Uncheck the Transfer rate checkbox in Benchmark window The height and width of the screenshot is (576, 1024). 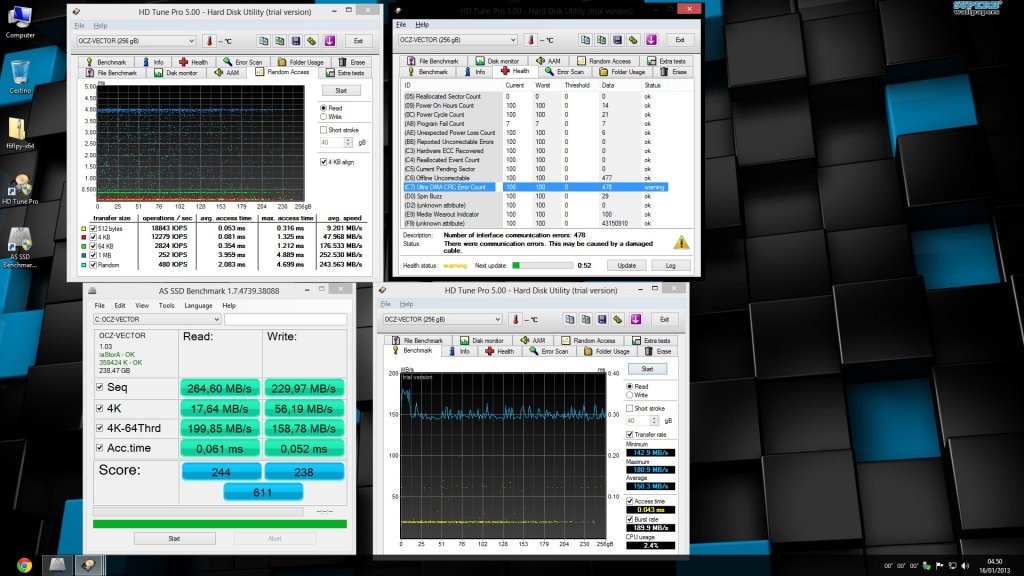pyautogui.click(x=630, y=434)
